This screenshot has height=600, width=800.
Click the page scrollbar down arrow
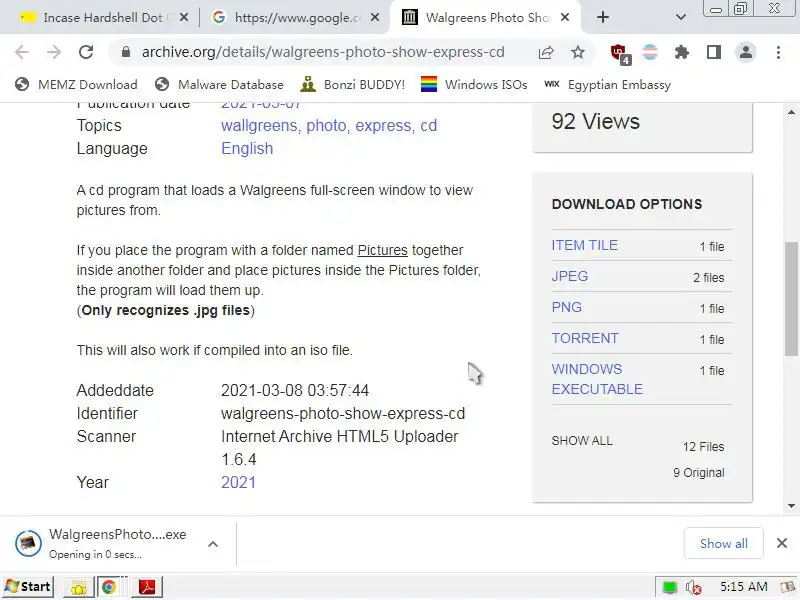pyautogui.click(x=791, y=506)
